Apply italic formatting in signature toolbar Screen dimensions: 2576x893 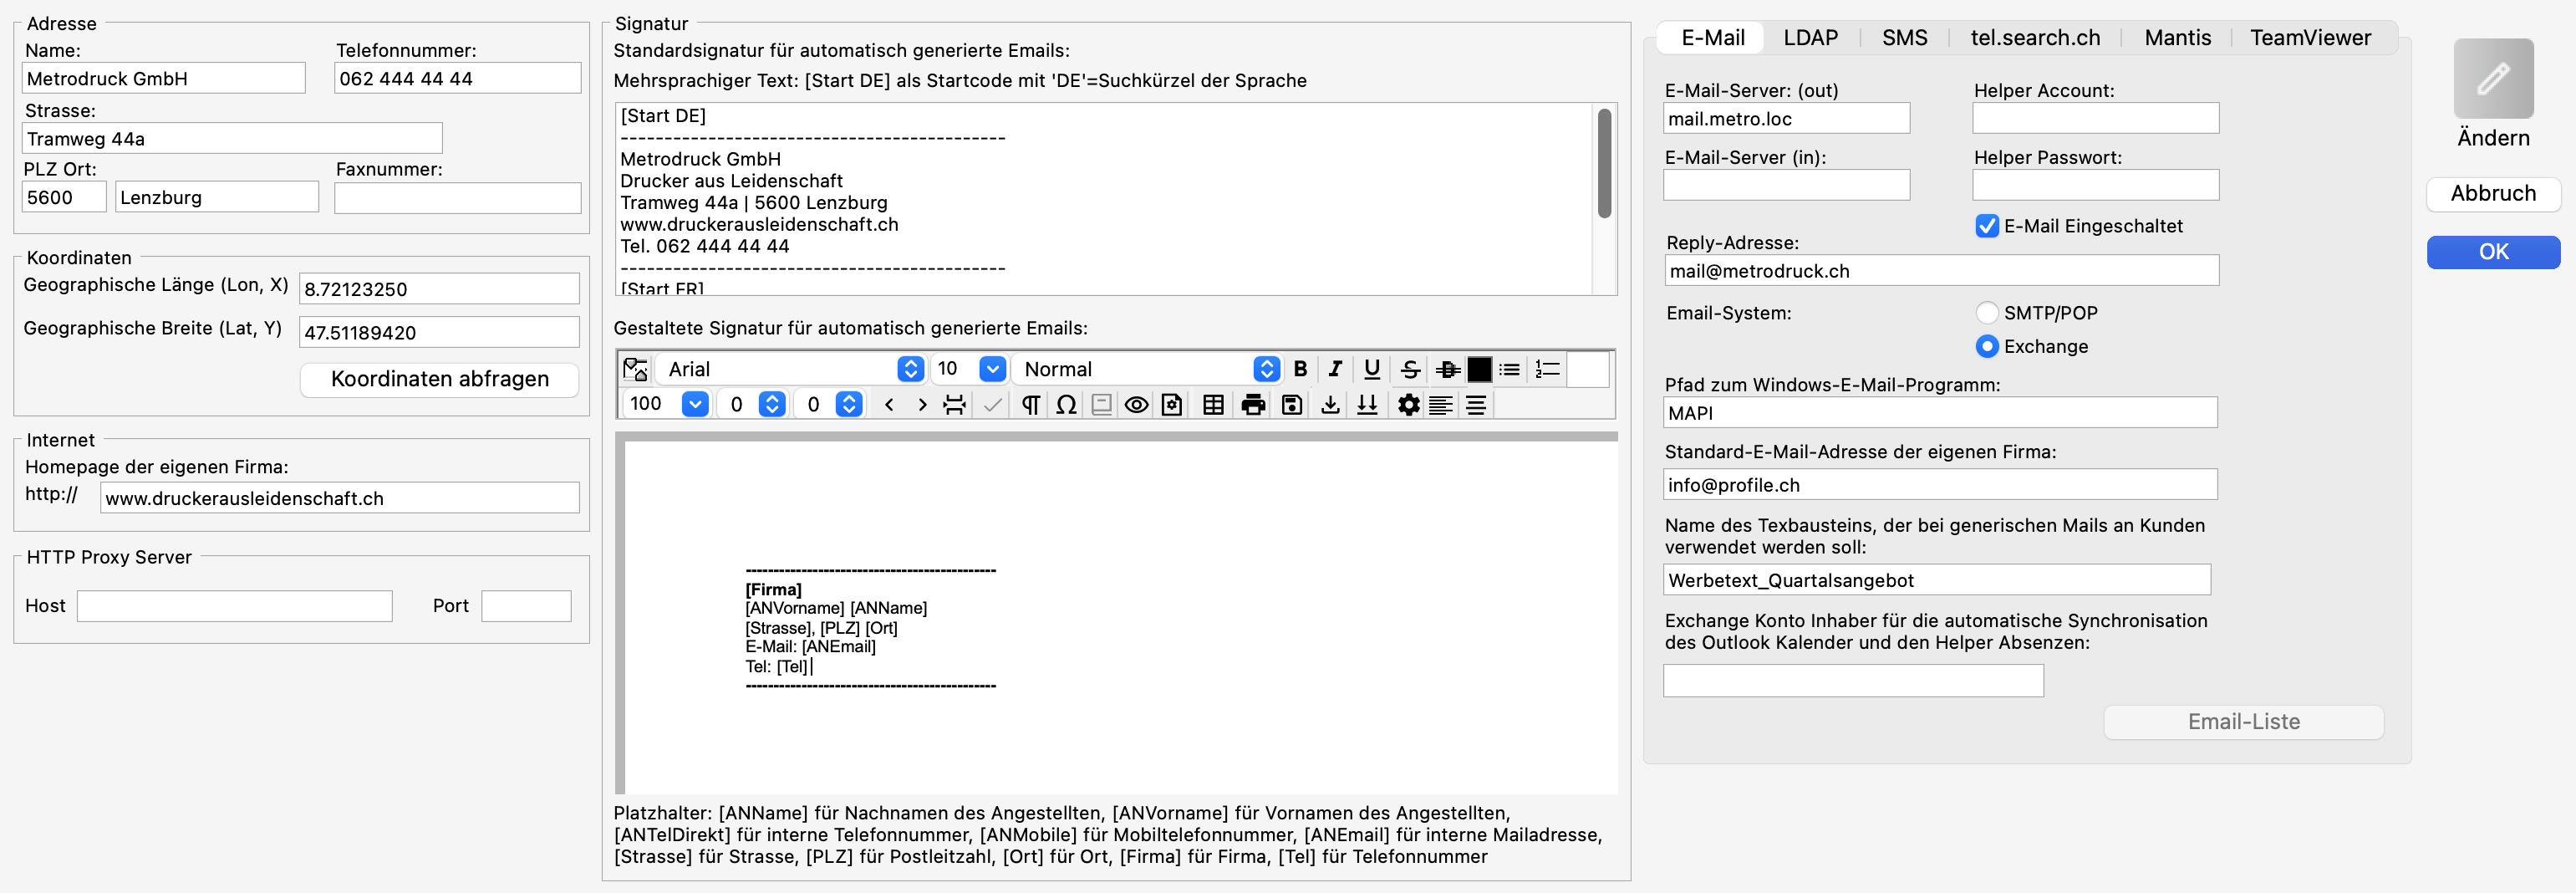[x=1335, y=369]
